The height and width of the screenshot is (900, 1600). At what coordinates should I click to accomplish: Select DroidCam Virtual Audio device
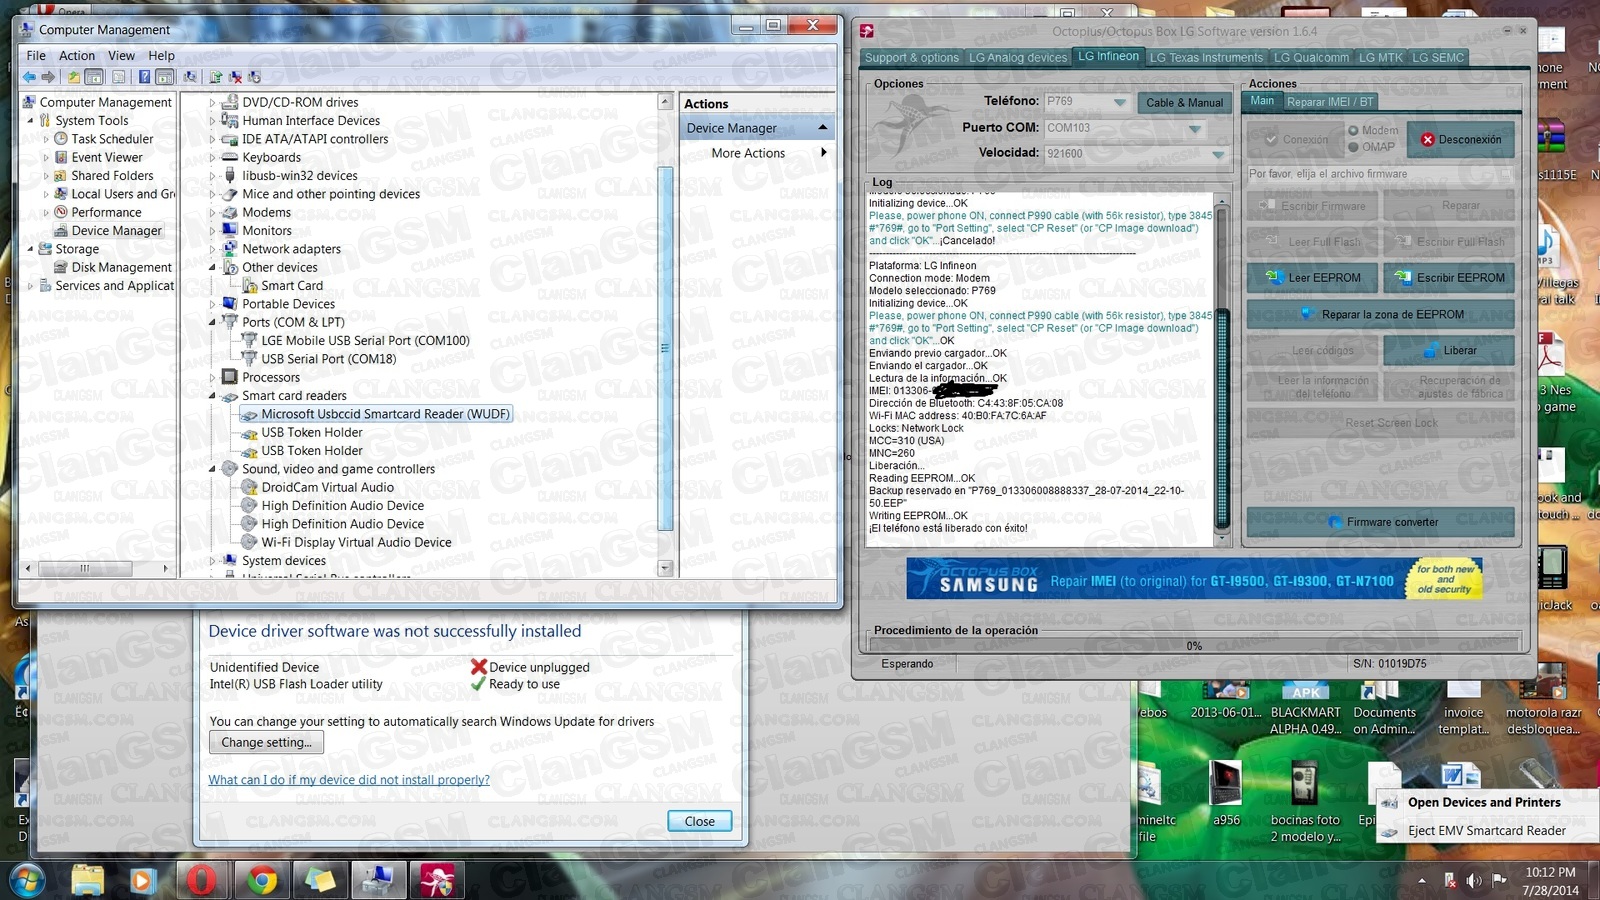[x=327, y=487]
